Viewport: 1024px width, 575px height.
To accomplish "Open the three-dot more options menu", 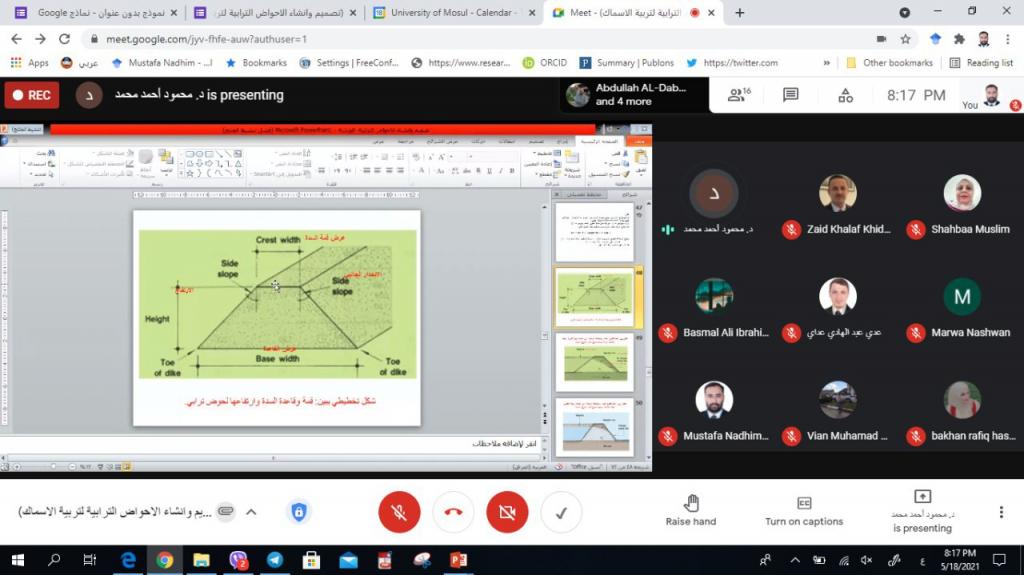I will pyautogui.click(x=1001, y=512).
